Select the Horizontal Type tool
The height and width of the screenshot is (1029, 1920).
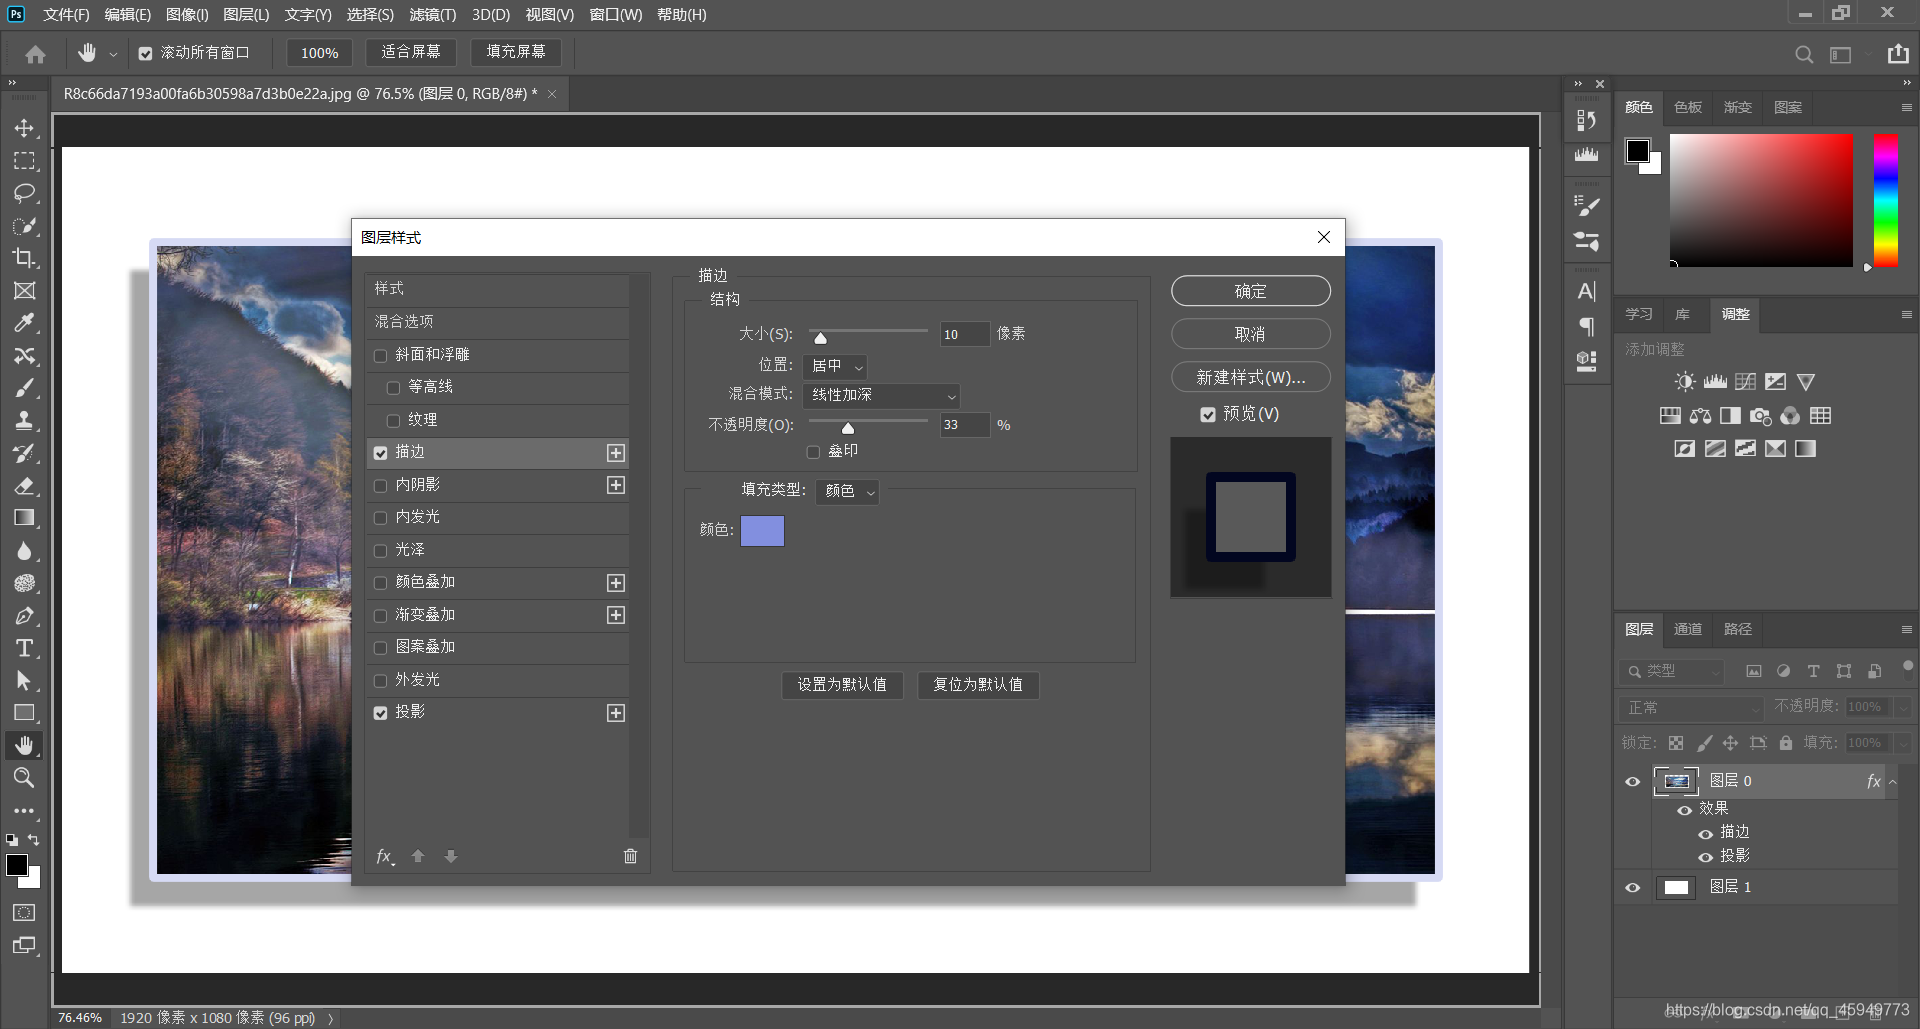tap(24, 648)
